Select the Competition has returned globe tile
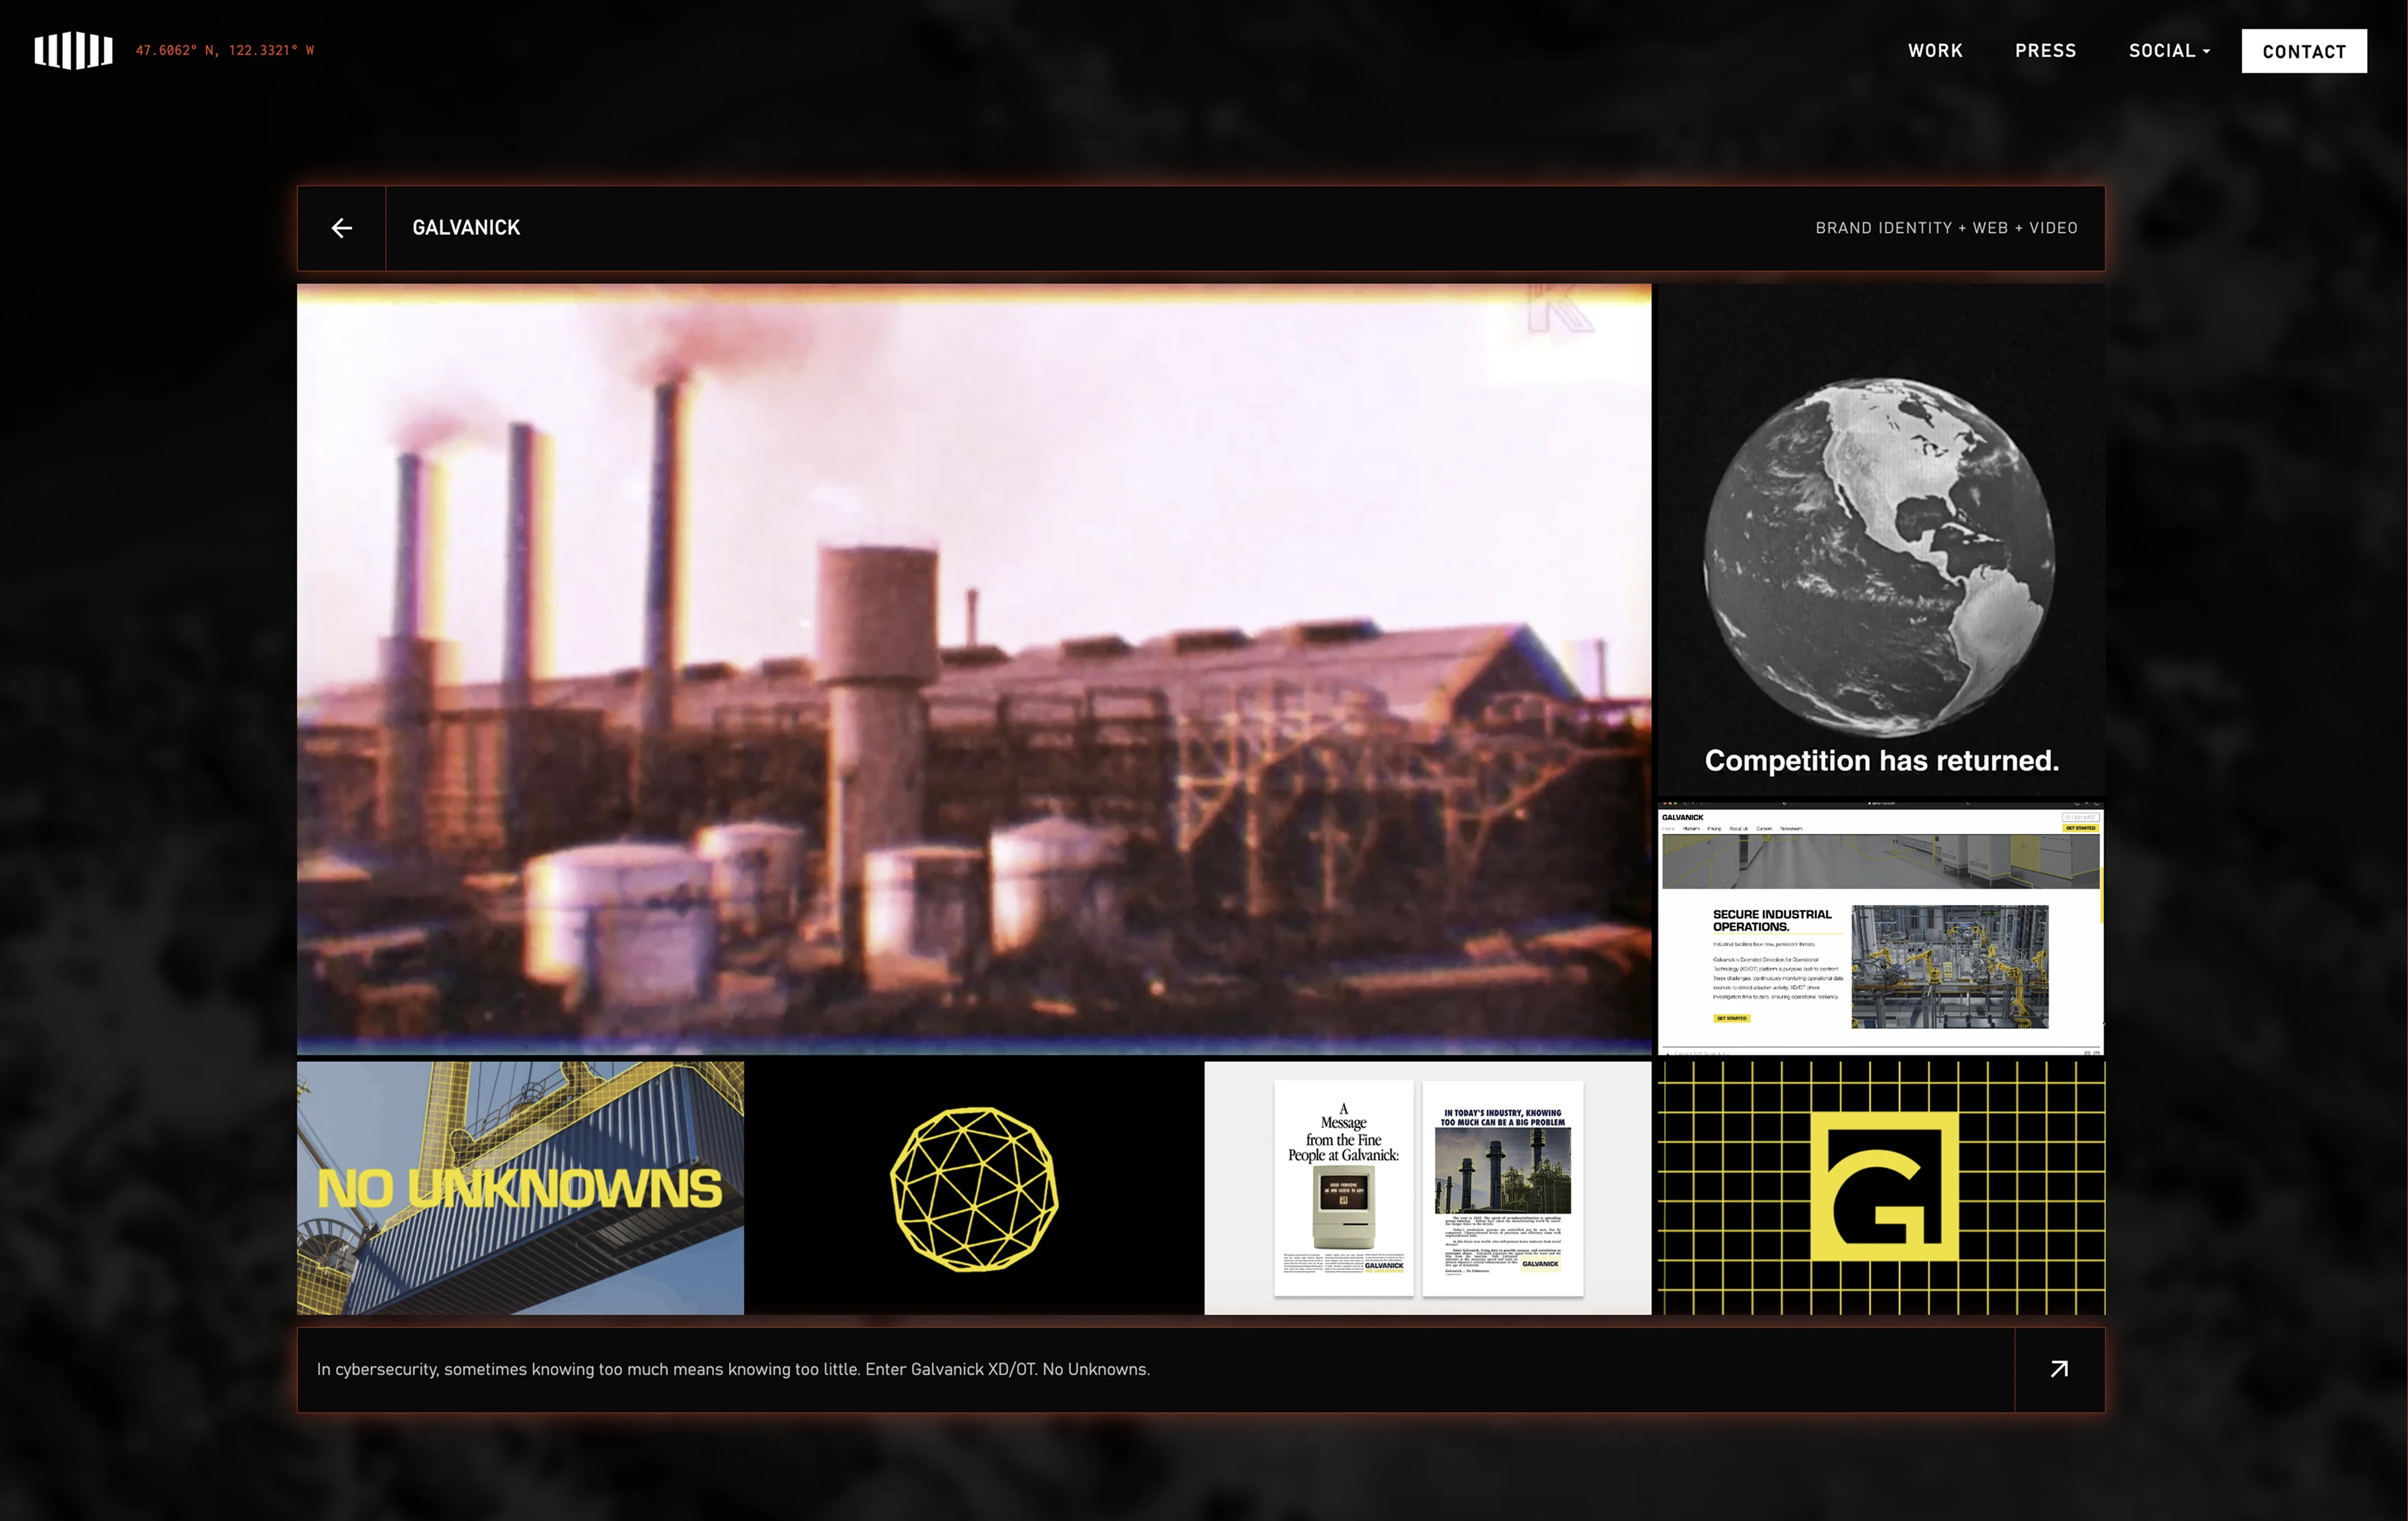This screenshot has height=1521, width=2408. pyautogui.click(x=1880, y=540)
